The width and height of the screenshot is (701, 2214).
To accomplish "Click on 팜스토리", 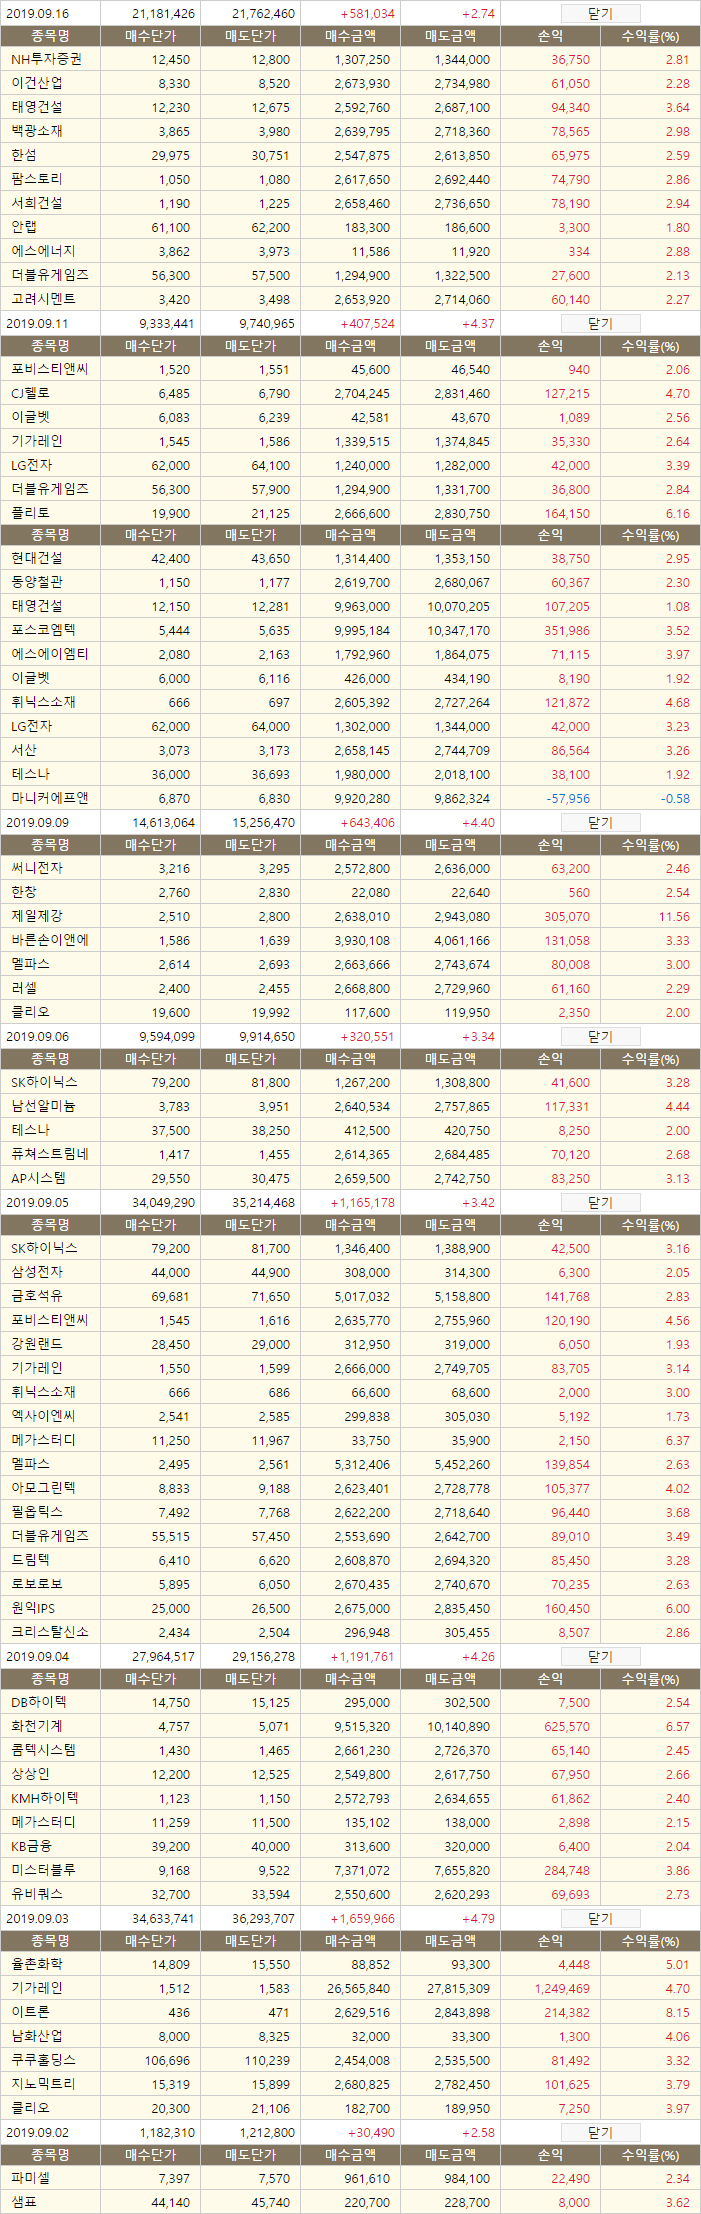I will (x=37, y=179).
